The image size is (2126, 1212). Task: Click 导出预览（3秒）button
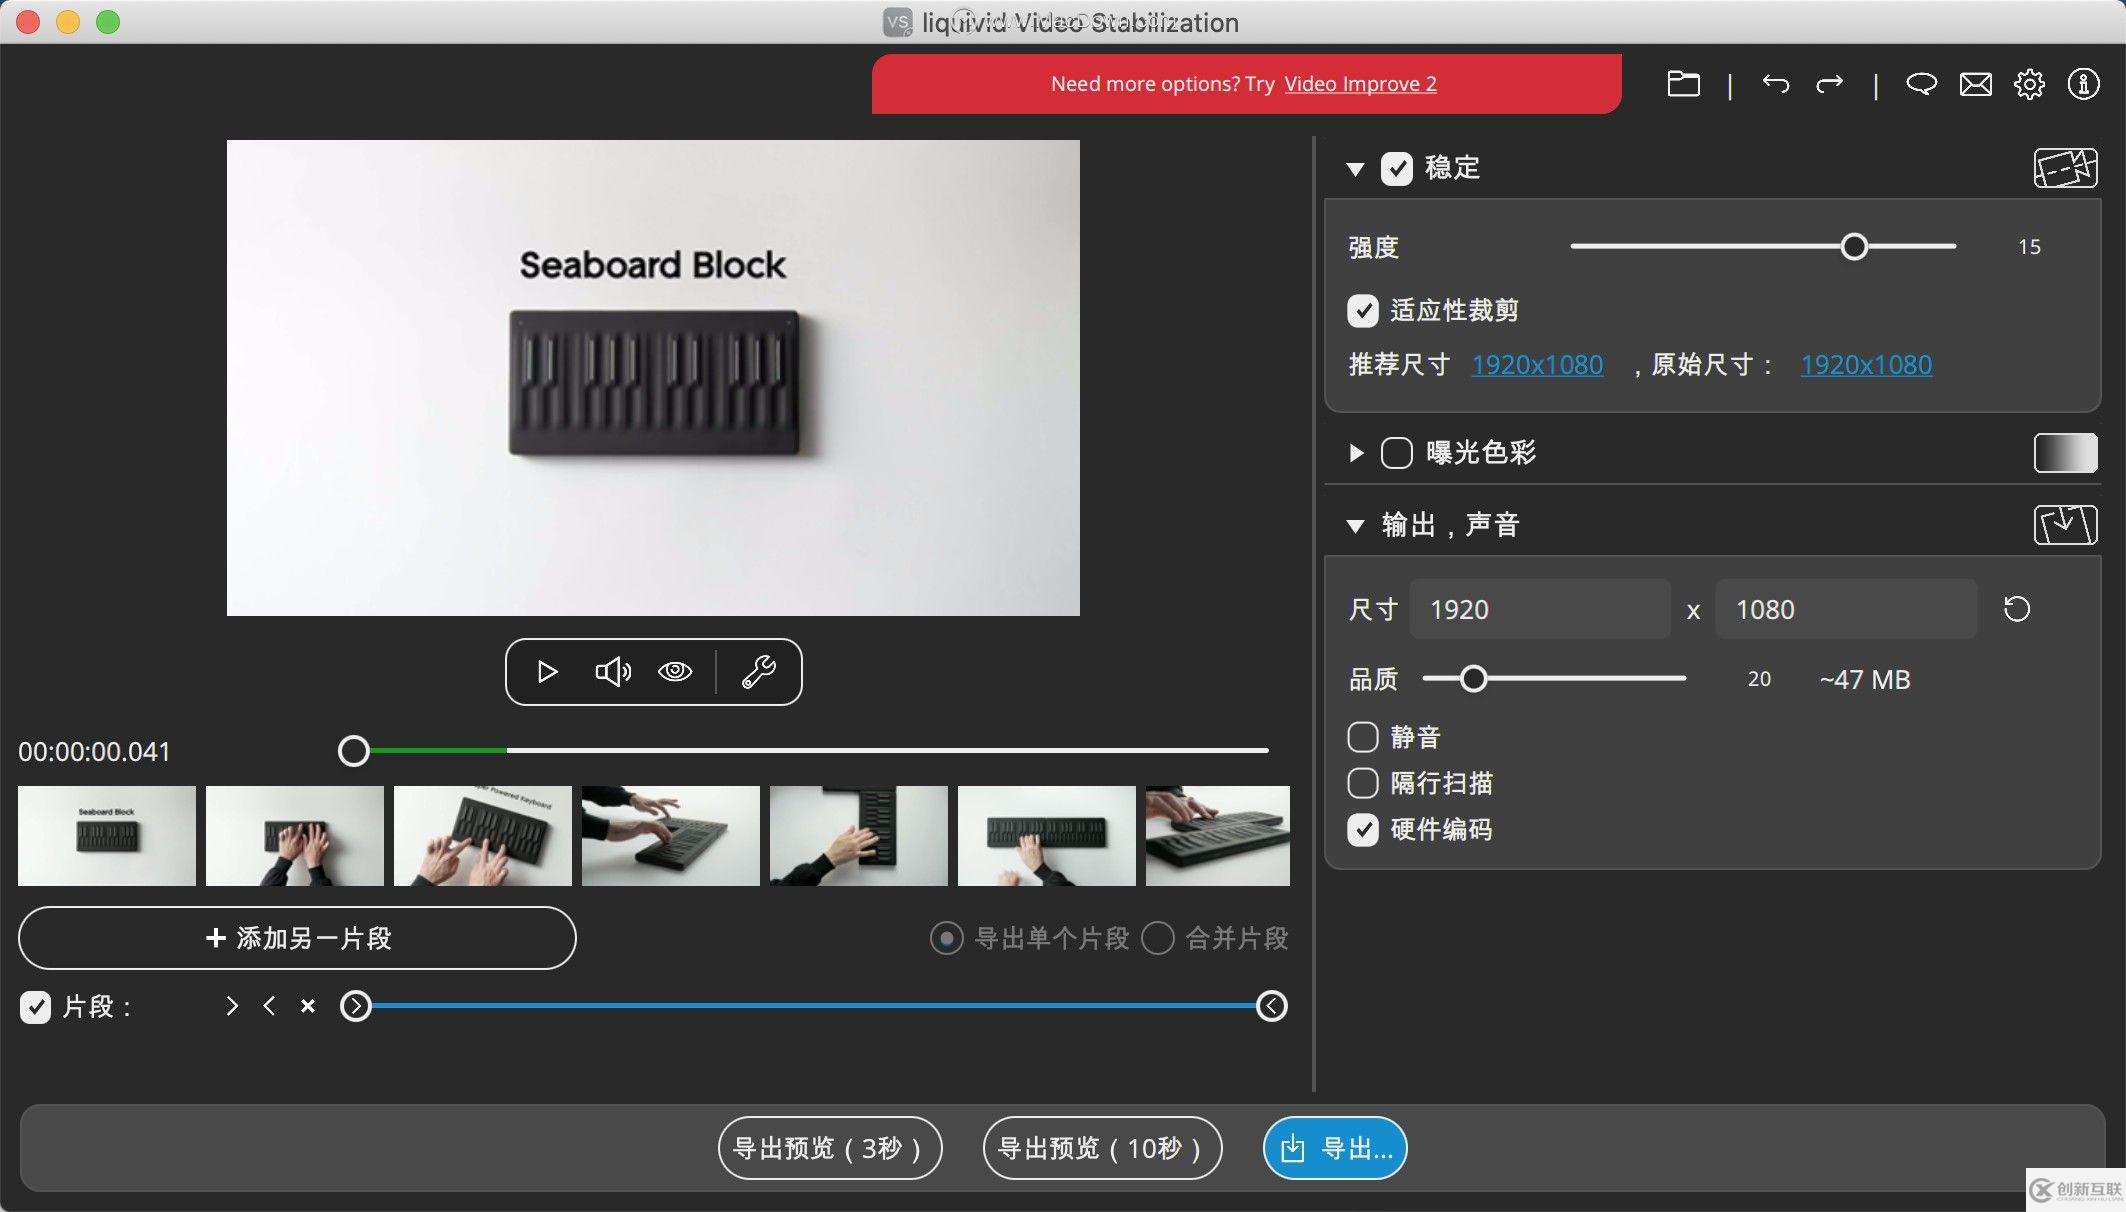click(830, 1148)
